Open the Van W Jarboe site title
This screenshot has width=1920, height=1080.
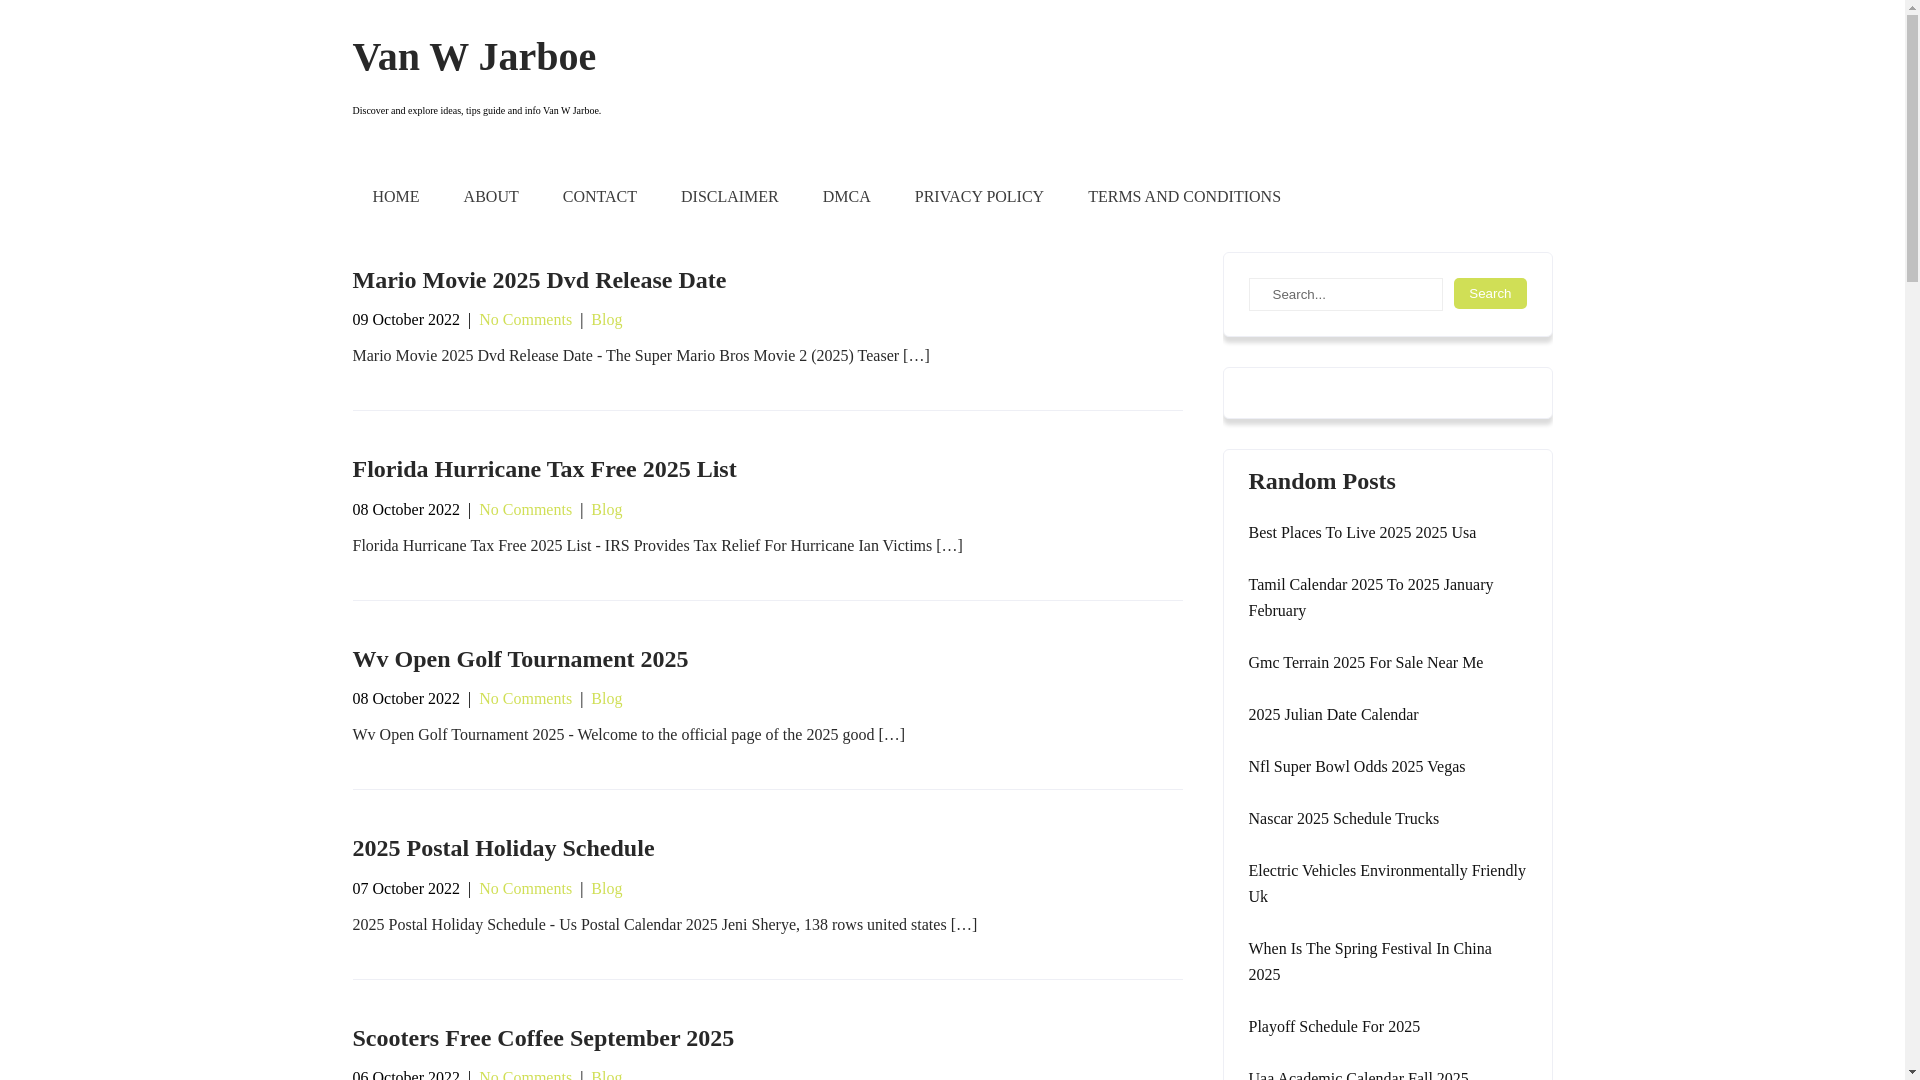click(474, 57)
